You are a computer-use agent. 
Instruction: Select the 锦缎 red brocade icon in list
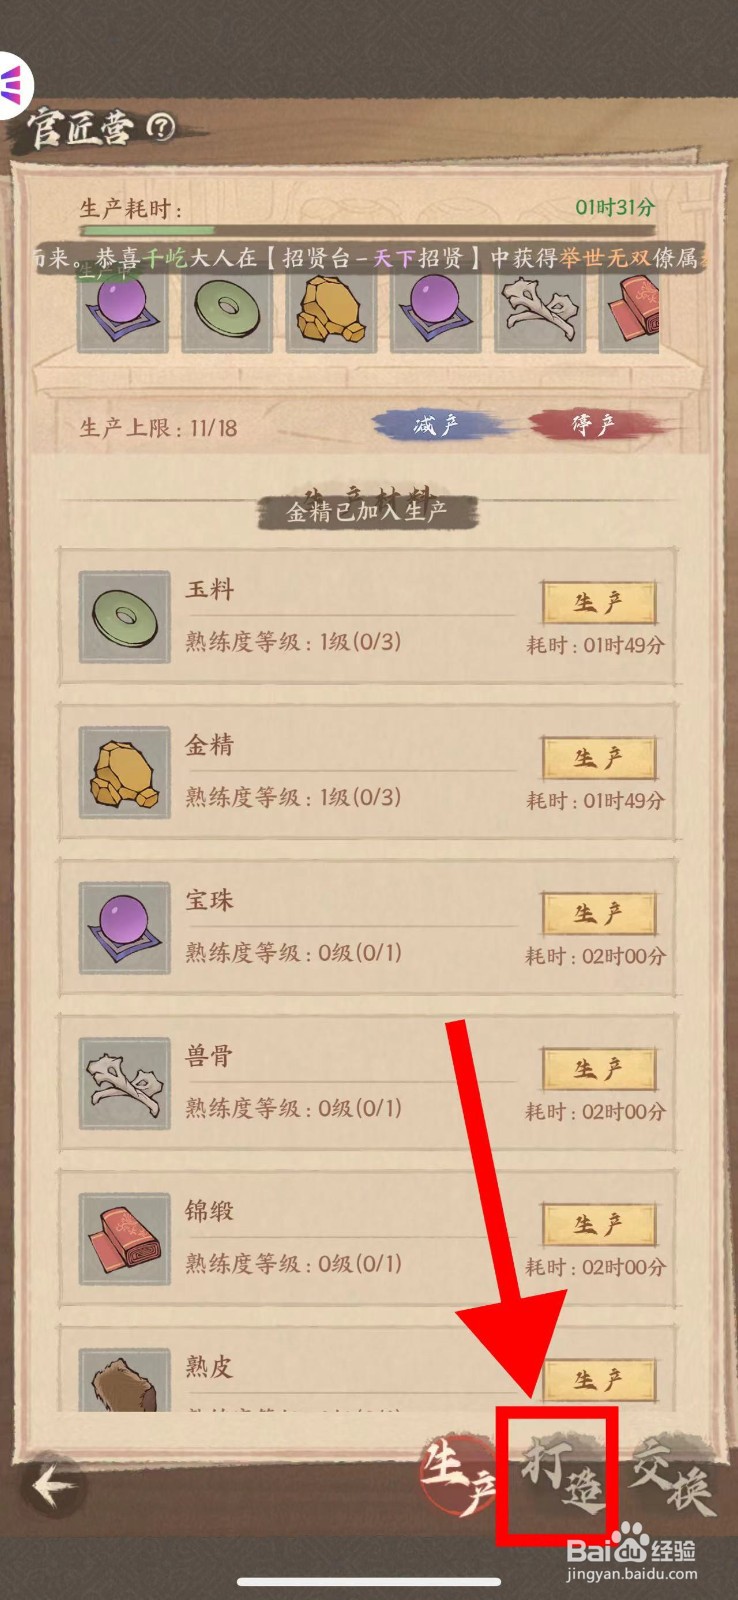point(124,1238)
